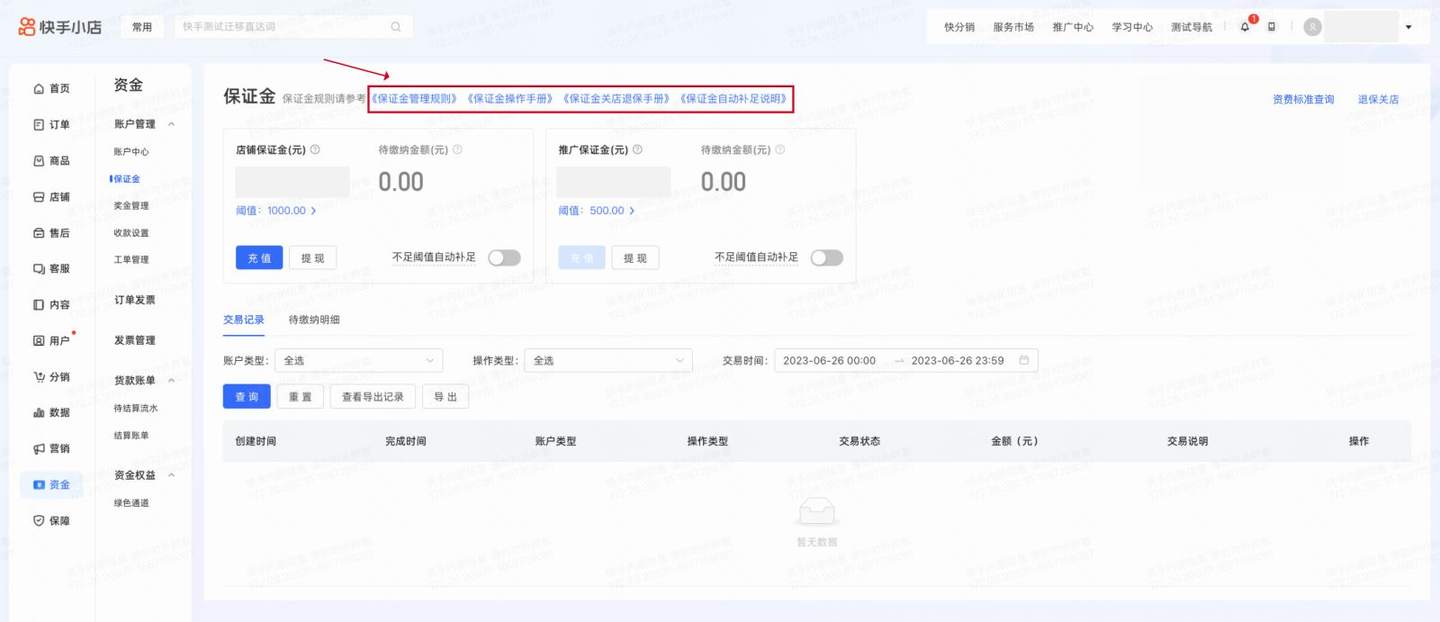Enable auto-replenish for promotion deposit
Viewport: 1440px width, 622px height.
click(x=827, y=257)
